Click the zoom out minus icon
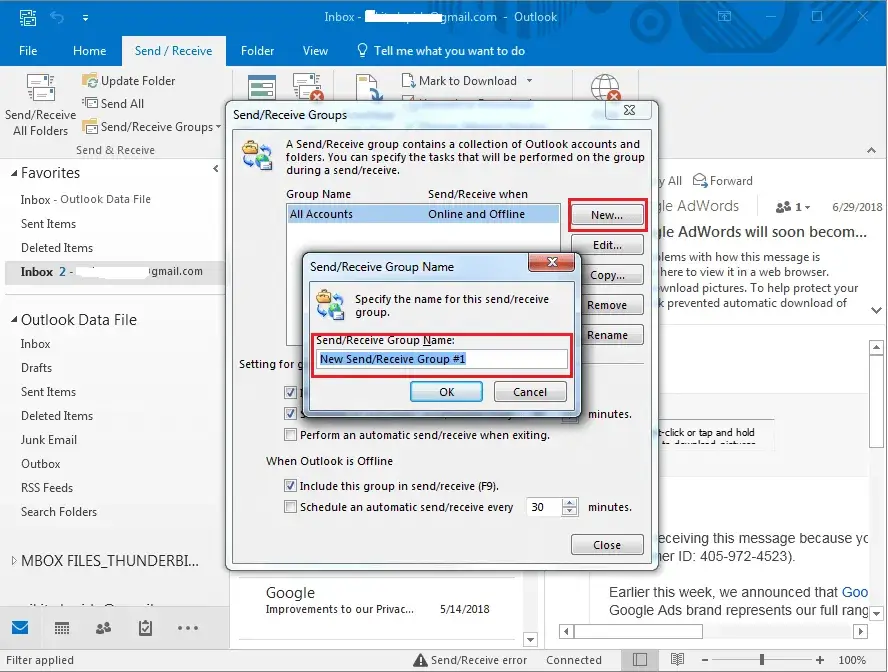The height and width of the screenshot is (672, 888). tap(705, 660)
